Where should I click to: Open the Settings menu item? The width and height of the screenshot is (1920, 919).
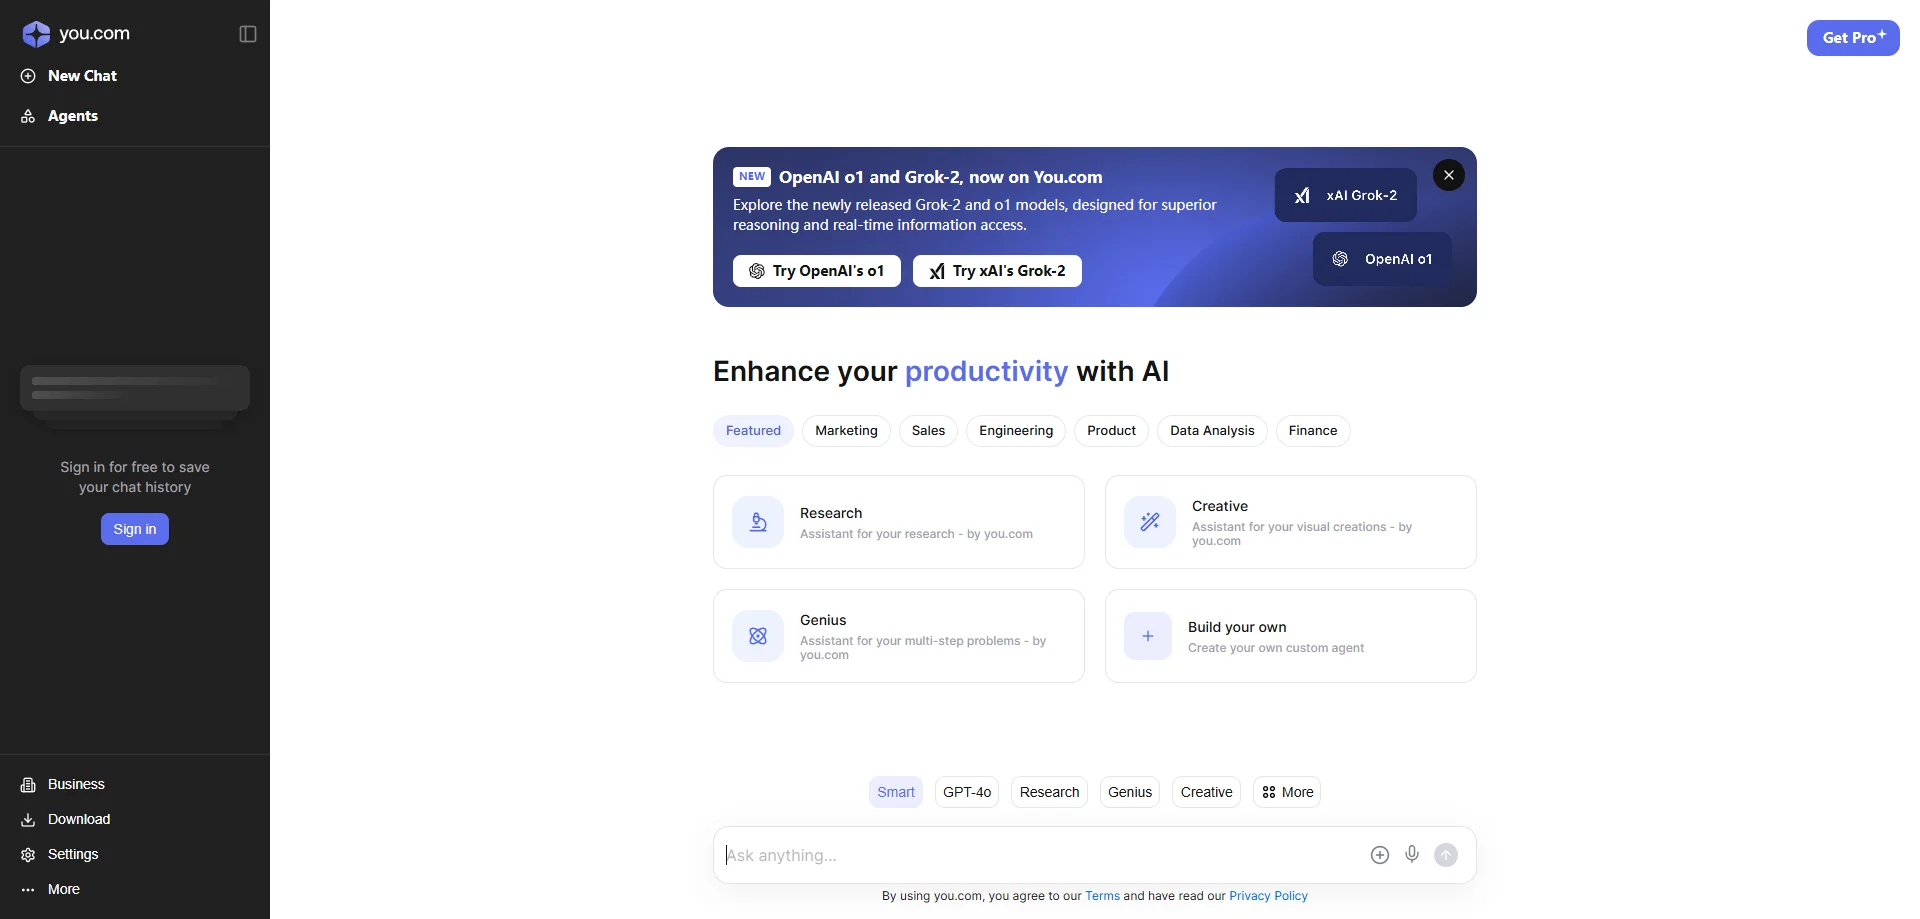[x=73, y=855]
